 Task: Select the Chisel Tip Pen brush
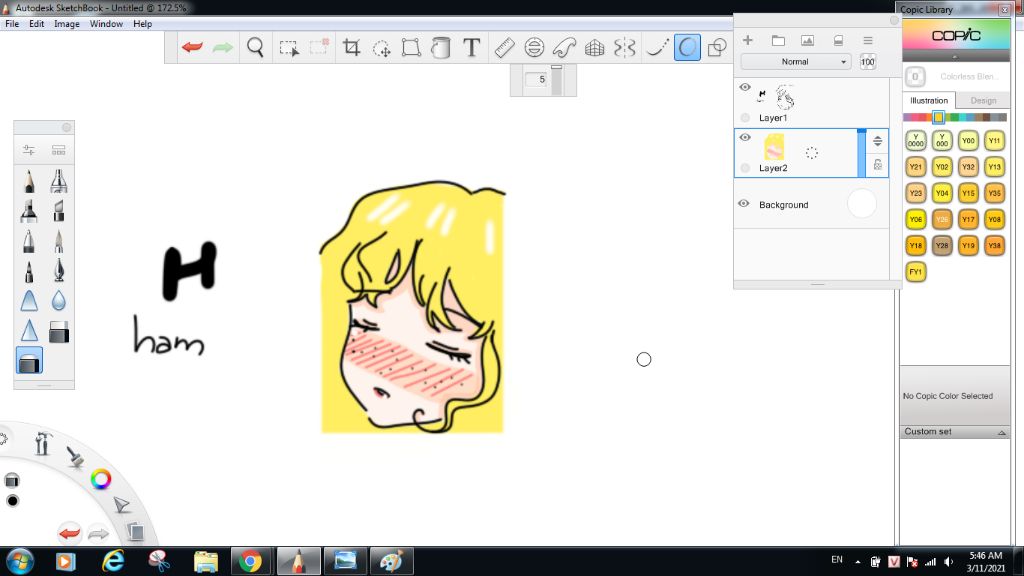(x=59, y=211)
